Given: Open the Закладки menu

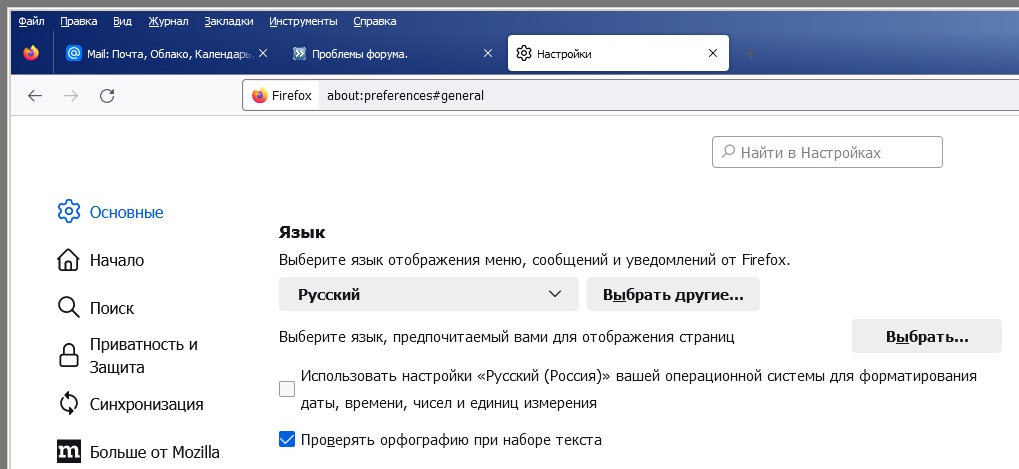Looking at the screenshot, I should [229, 21].
